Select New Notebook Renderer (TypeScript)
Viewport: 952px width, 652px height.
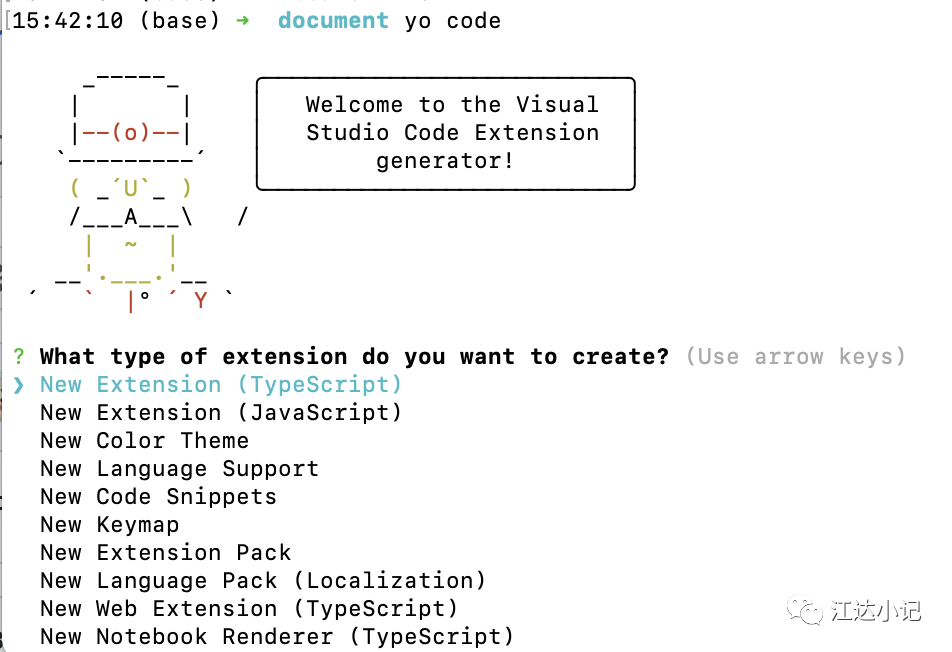pyautogui.click(x=277, y=636)
